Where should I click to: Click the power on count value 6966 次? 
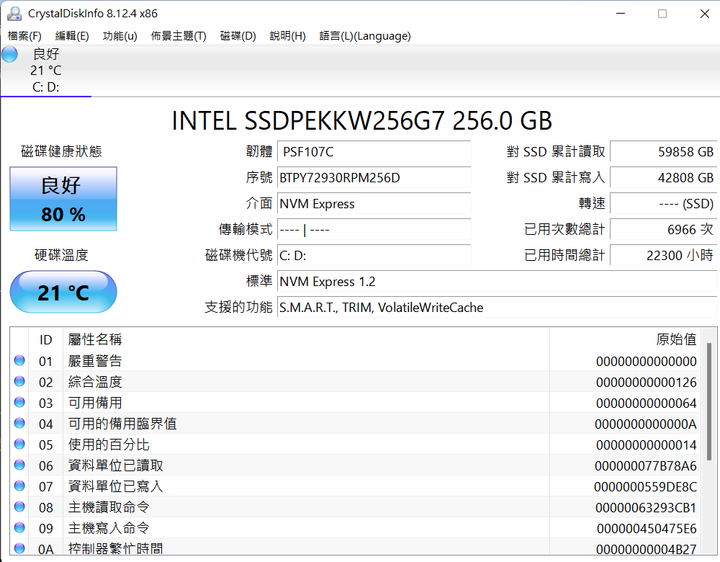[x=664, y=230]
